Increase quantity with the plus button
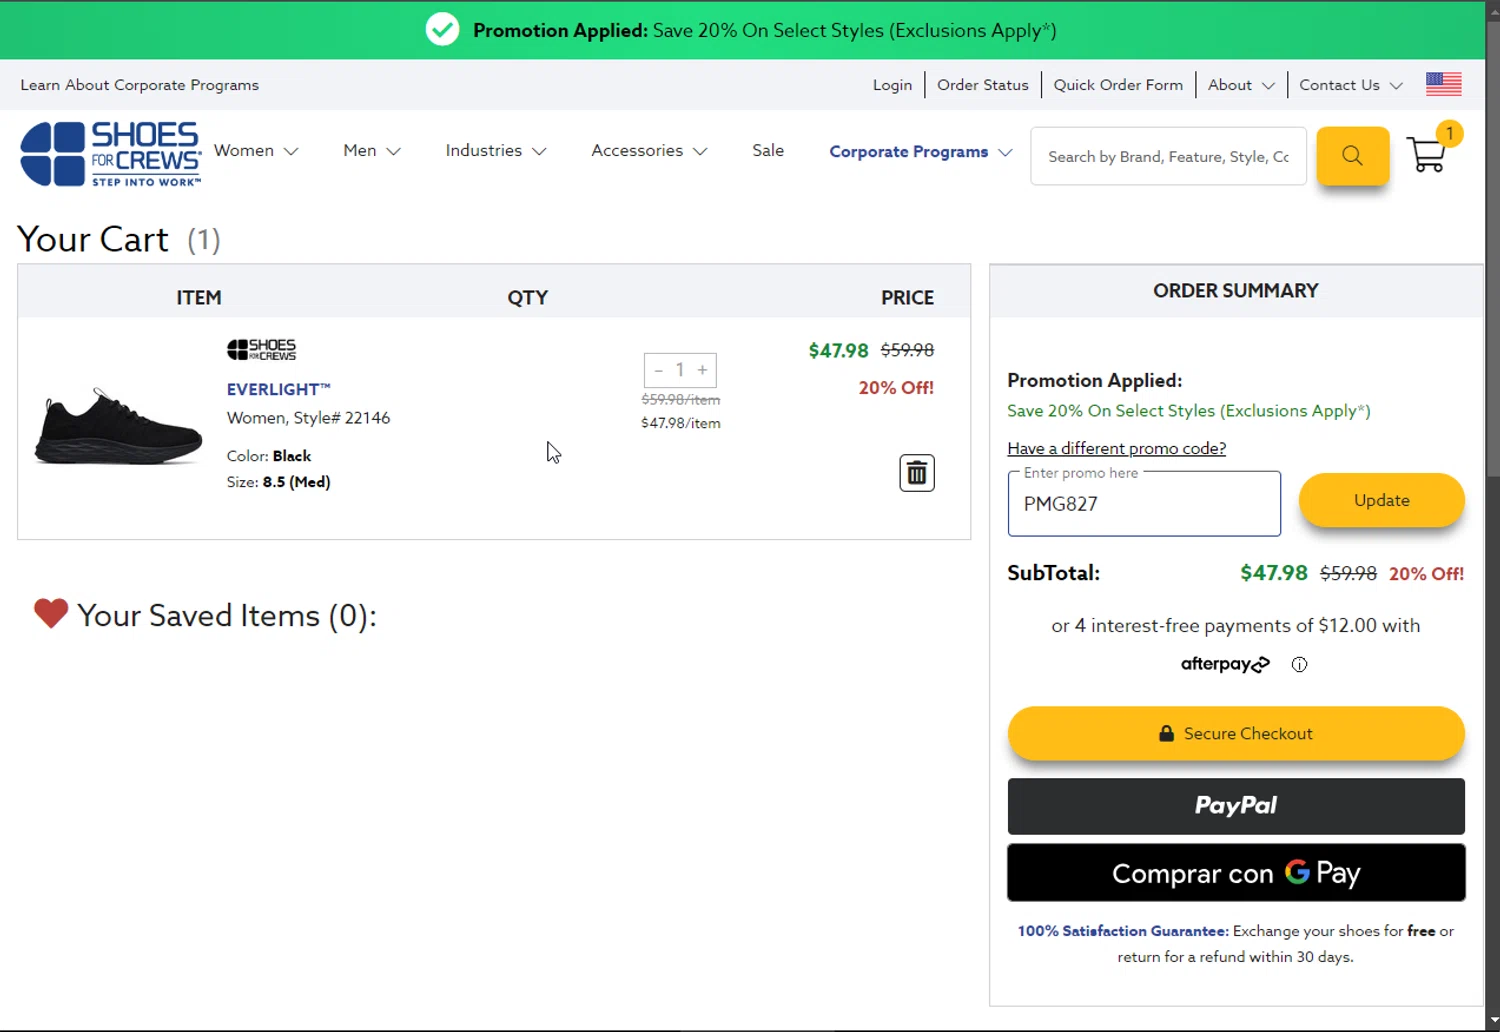1500x1032 pixels. 702,370
